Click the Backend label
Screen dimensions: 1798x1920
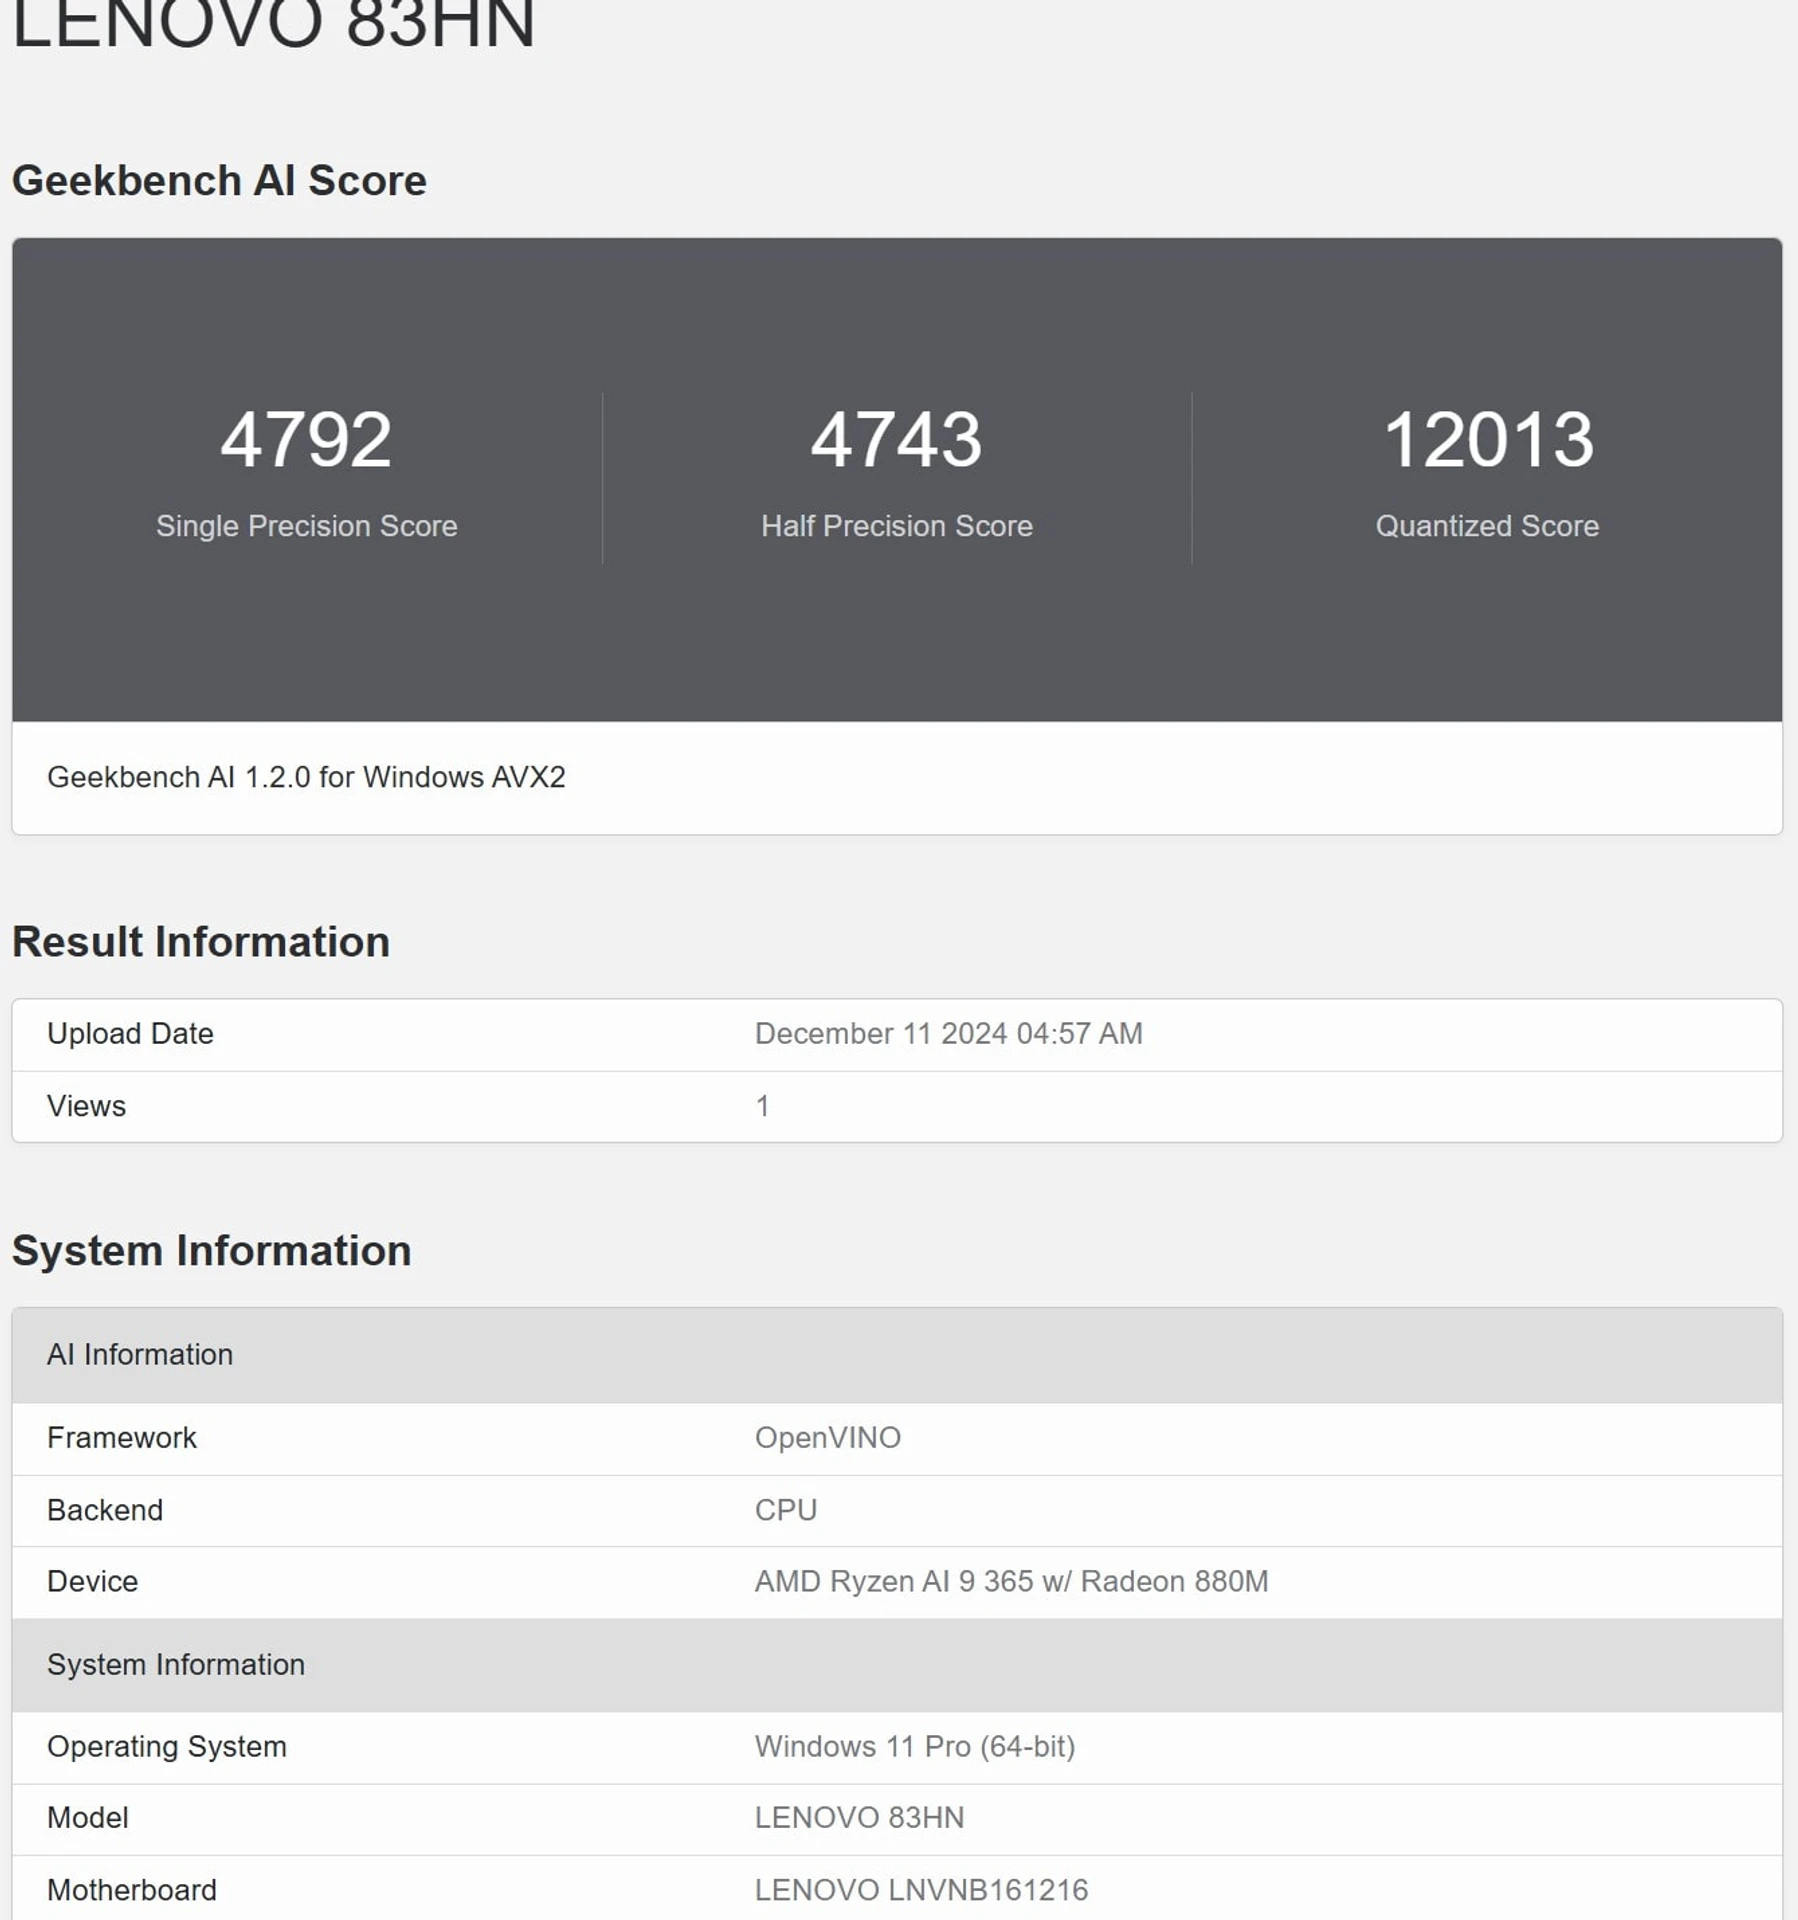click(x=105, y=1510)
